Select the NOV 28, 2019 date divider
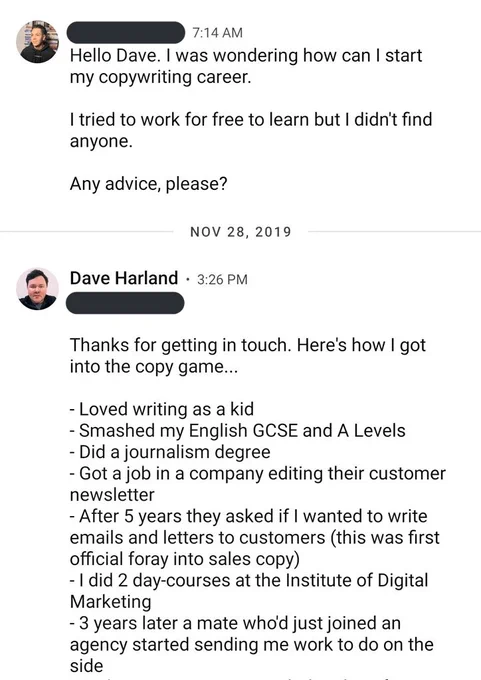Image resolution: width=481 pixels, height=680 pixels. (x=241, y=232)
